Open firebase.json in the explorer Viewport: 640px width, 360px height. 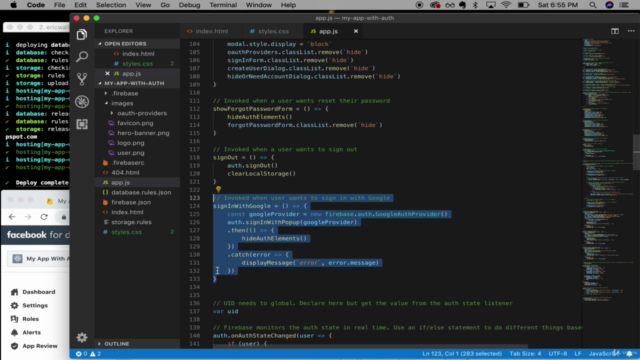pyautogui.click(x=131, y=202)
